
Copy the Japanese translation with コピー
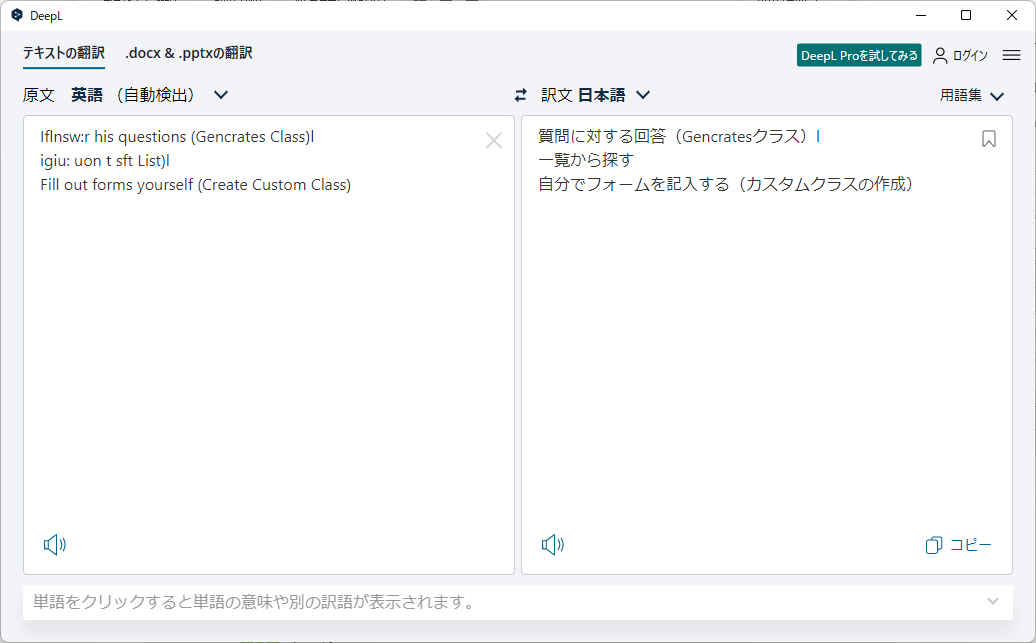coord(960,545)
